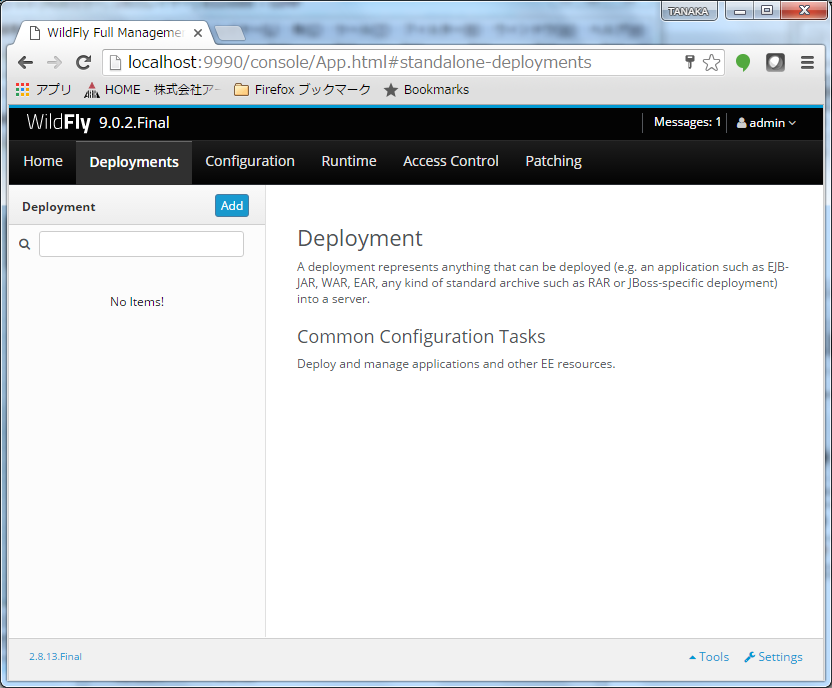832x688 pixels.
Task: Expand the admin user dropdown
Action: pyautogui.click(x=766, y=123)
